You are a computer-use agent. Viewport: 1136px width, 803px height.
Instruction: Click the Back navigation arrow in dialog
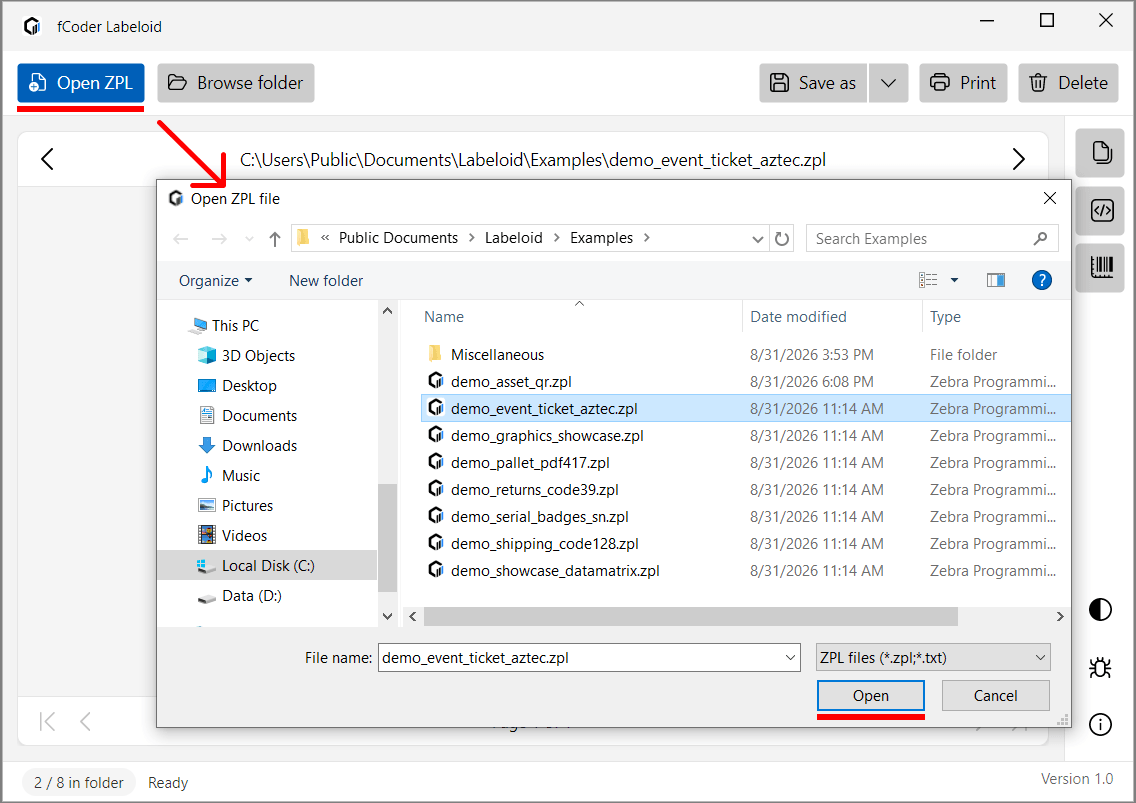click(x=181, y=238)
